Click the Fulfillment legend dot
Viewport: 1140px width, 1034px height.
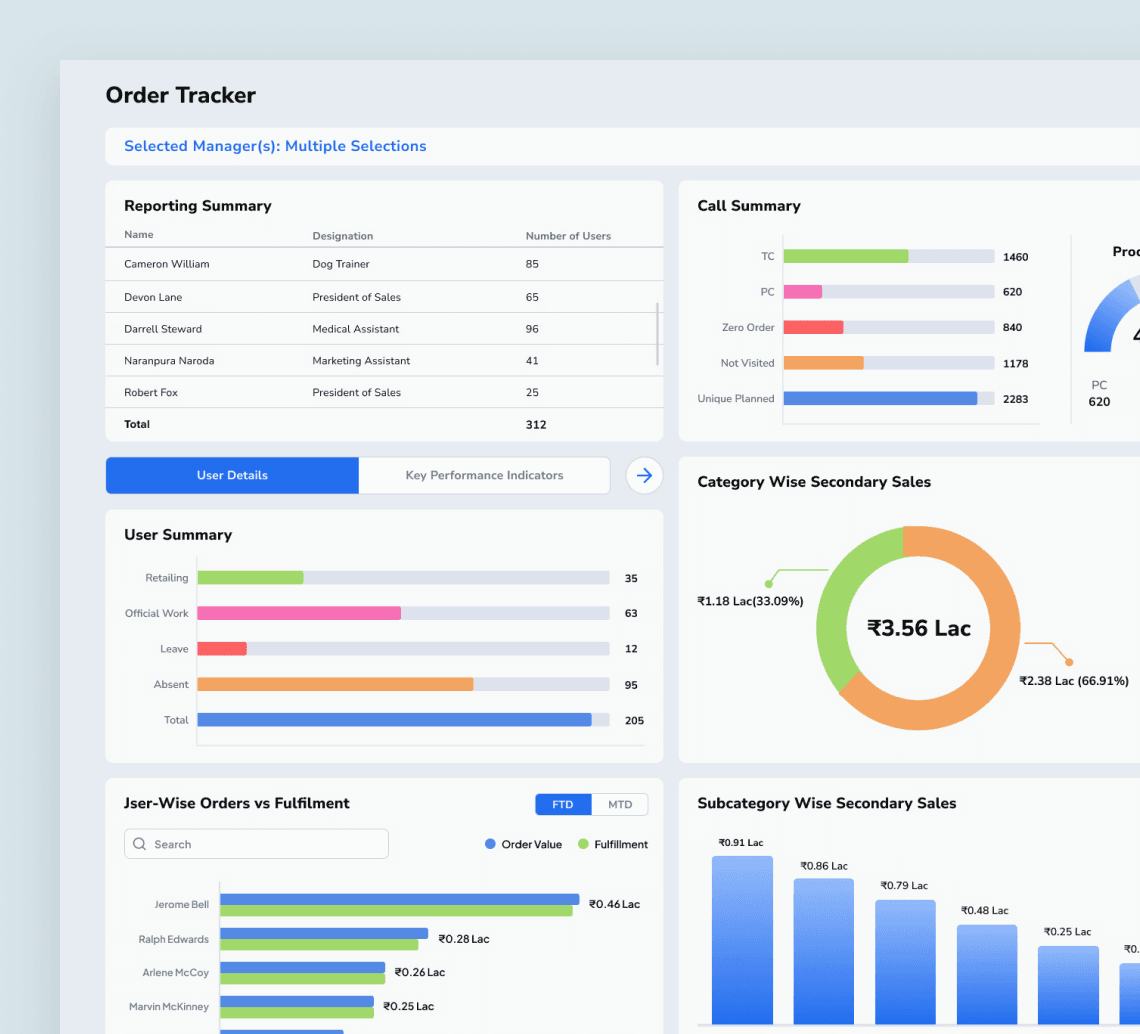tap(583, 844)
